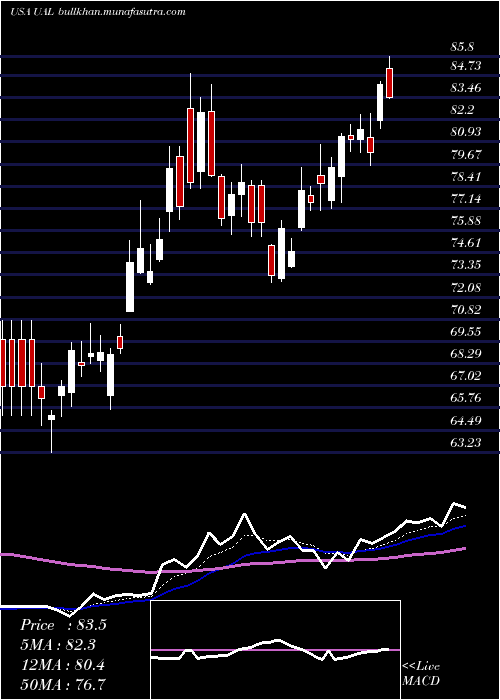Click the 78.41 price axis label
Viewport: 500px width, 700px height.
point(466,177)
